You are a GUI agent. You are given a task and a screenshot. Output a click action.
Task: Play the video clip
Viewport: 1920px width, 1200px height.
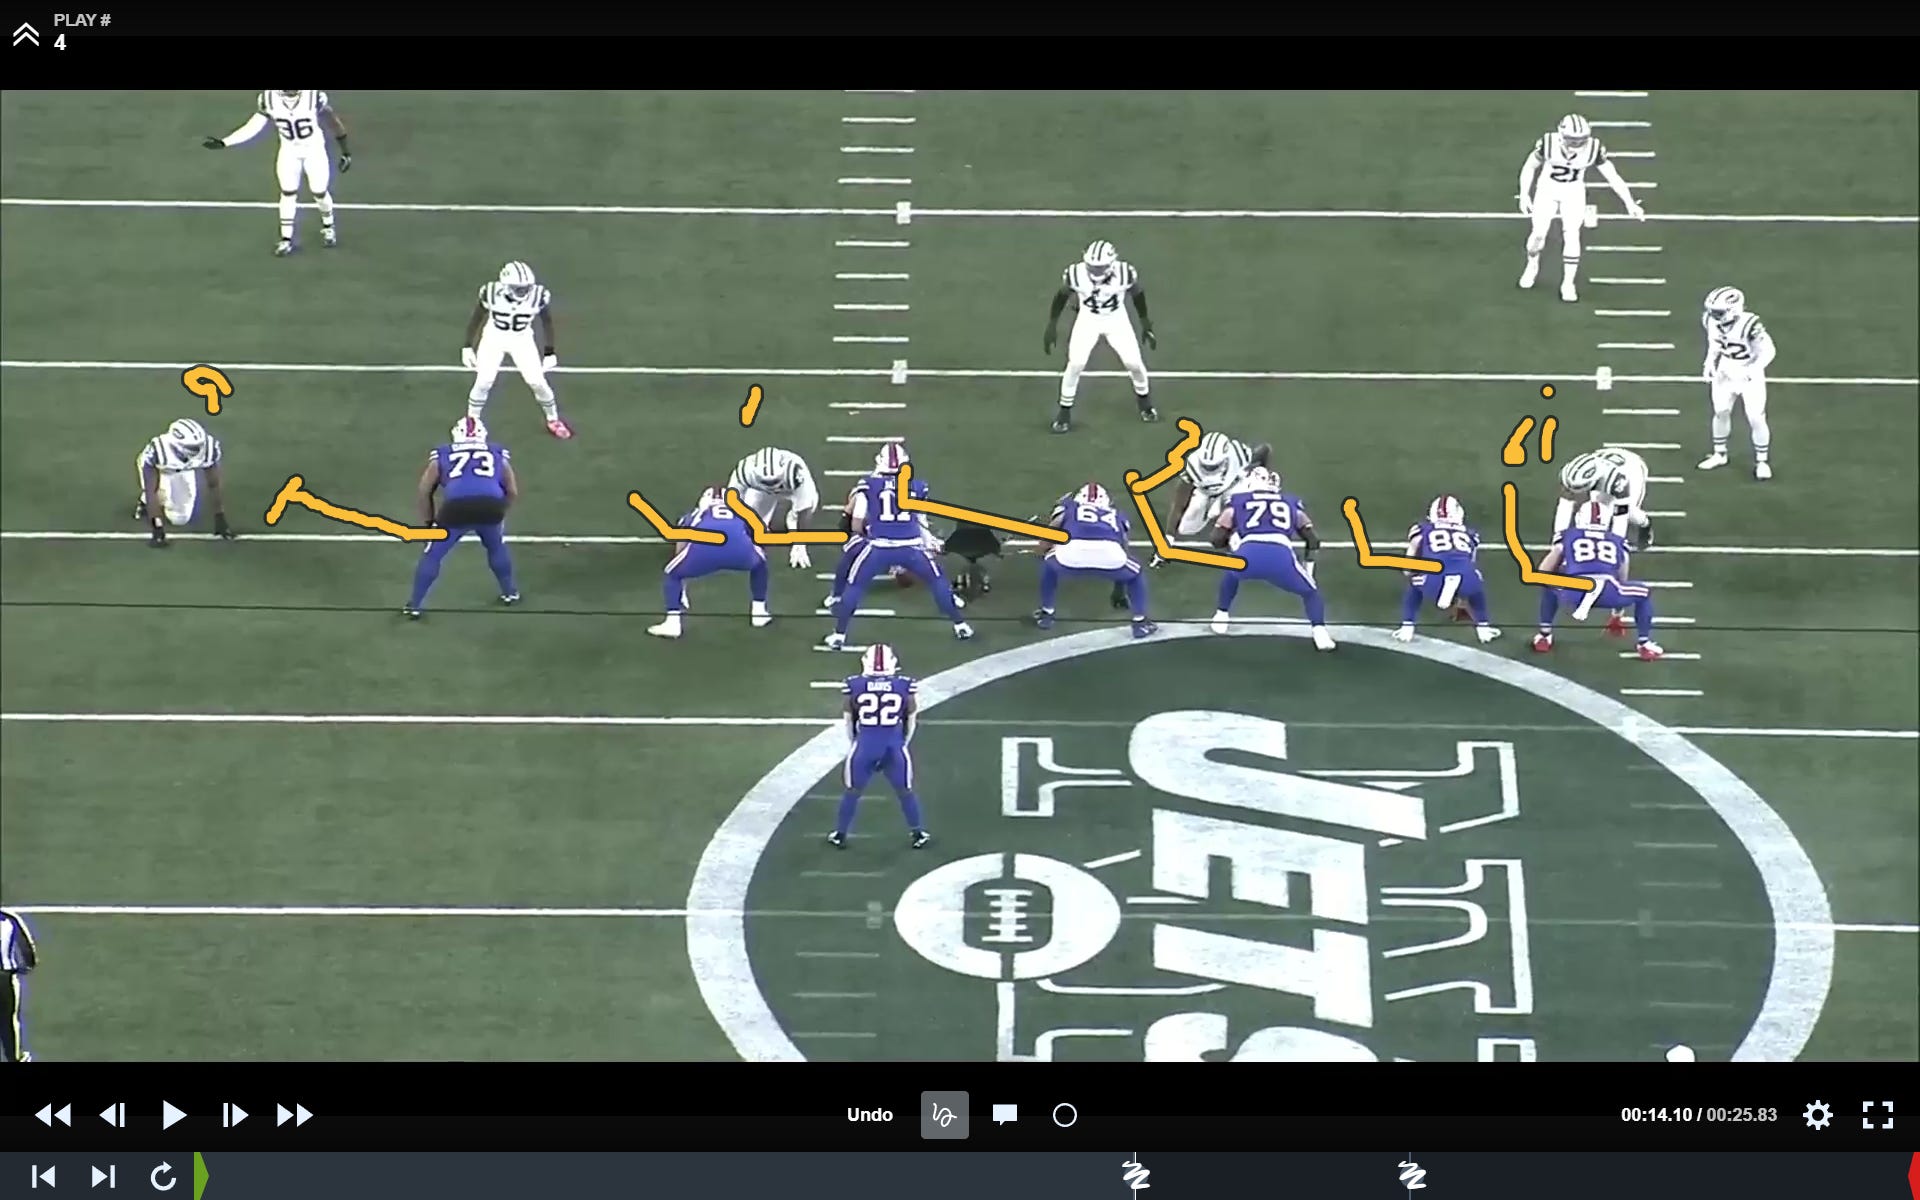pyautogui.click(x=174, y=1115)
